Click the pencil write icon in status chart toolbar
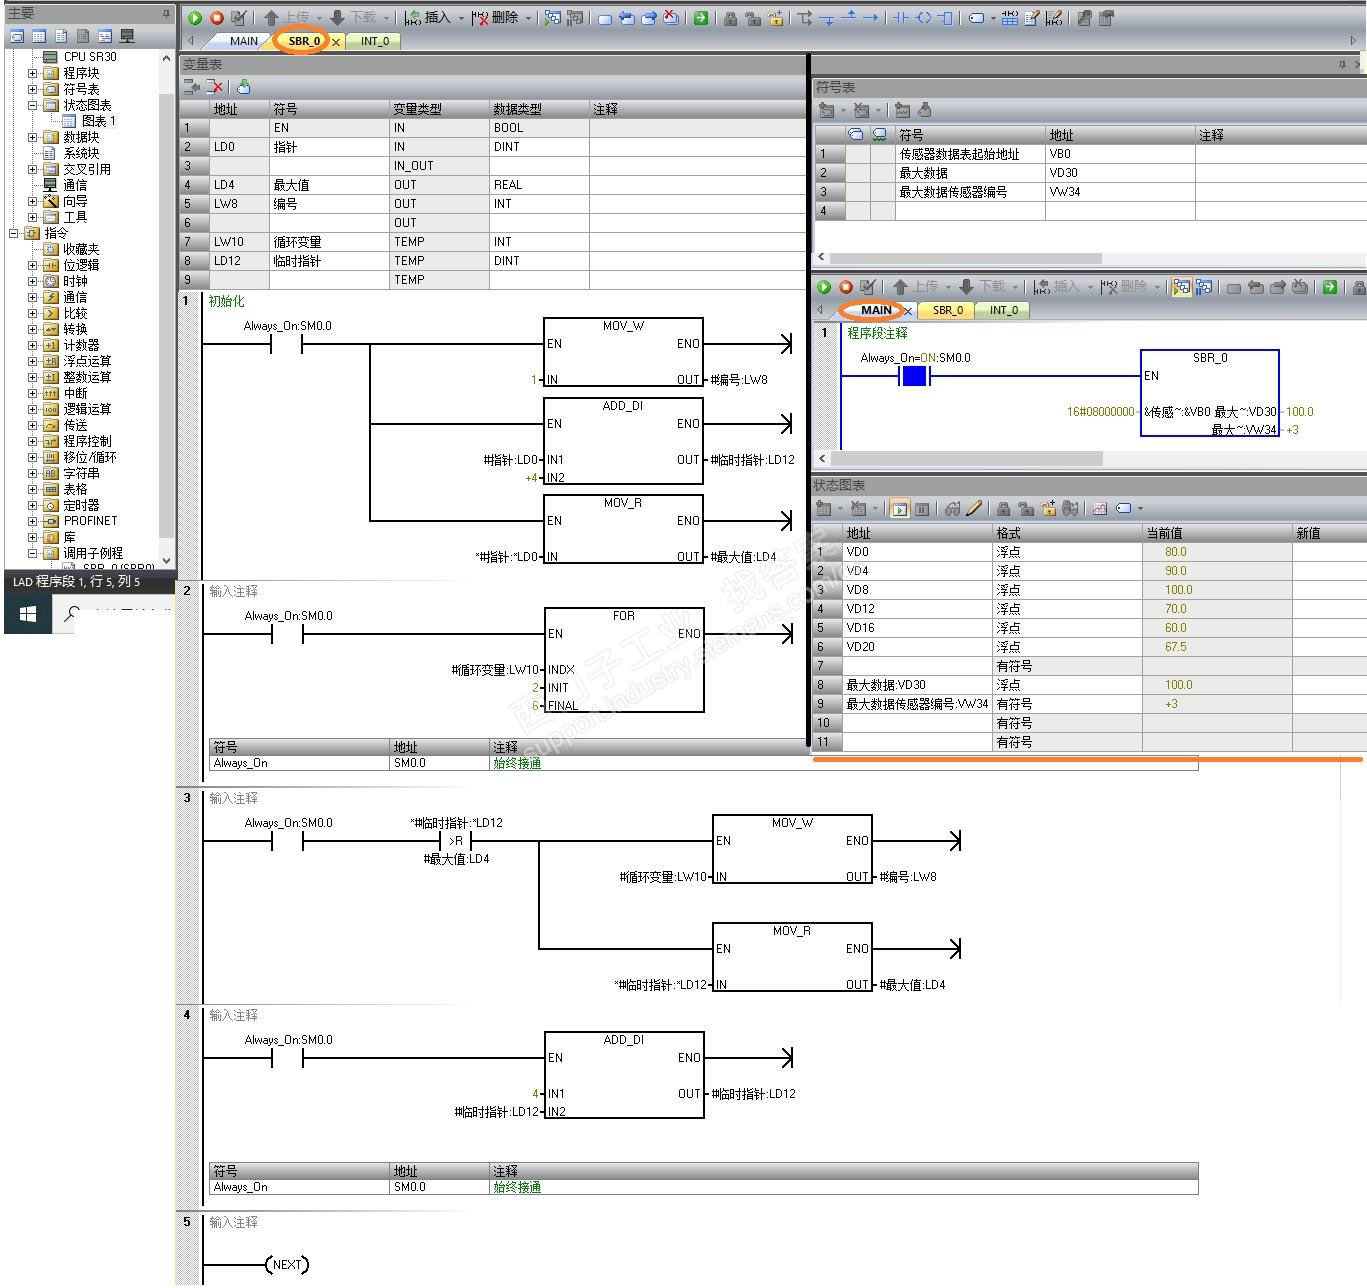The width and height of the screenshot is (1367, 1288). [x=974, y=509]
